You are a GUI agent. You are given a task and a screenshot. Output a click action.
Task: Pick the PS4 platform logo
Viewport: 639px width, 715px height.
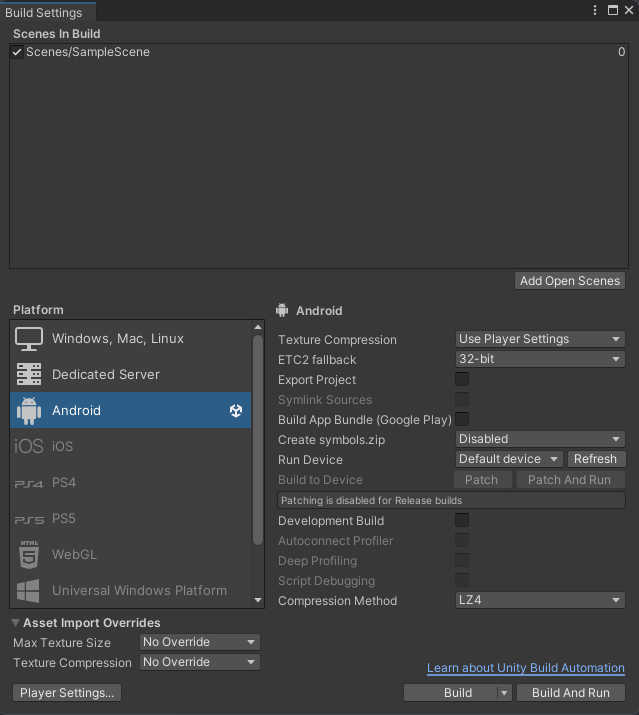point(29,484)
